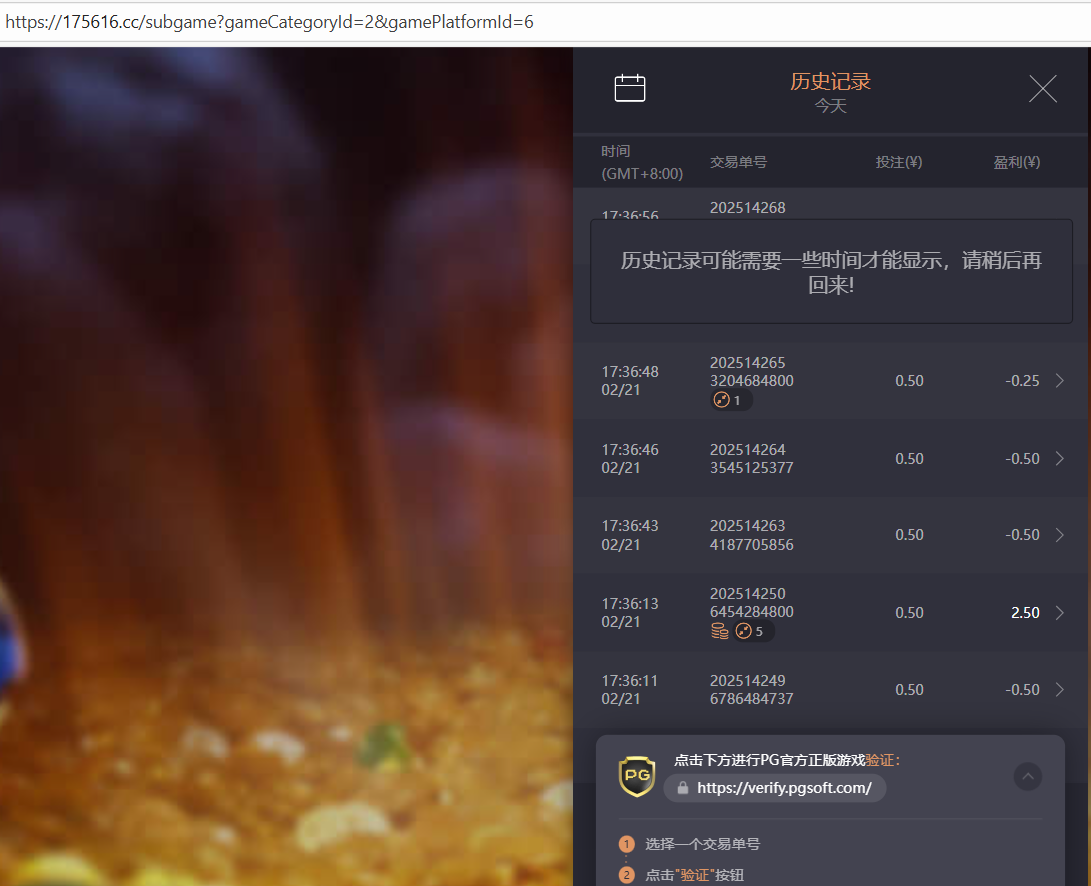Expand details for the 17:36:48 record

[x=1059, y=381]
